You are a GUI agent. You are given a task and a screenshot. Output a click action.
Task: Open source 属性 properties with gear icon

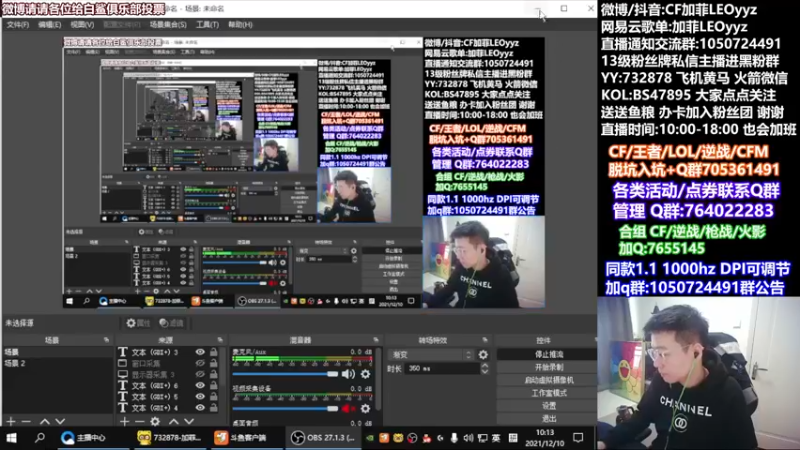tap(138, 323)
